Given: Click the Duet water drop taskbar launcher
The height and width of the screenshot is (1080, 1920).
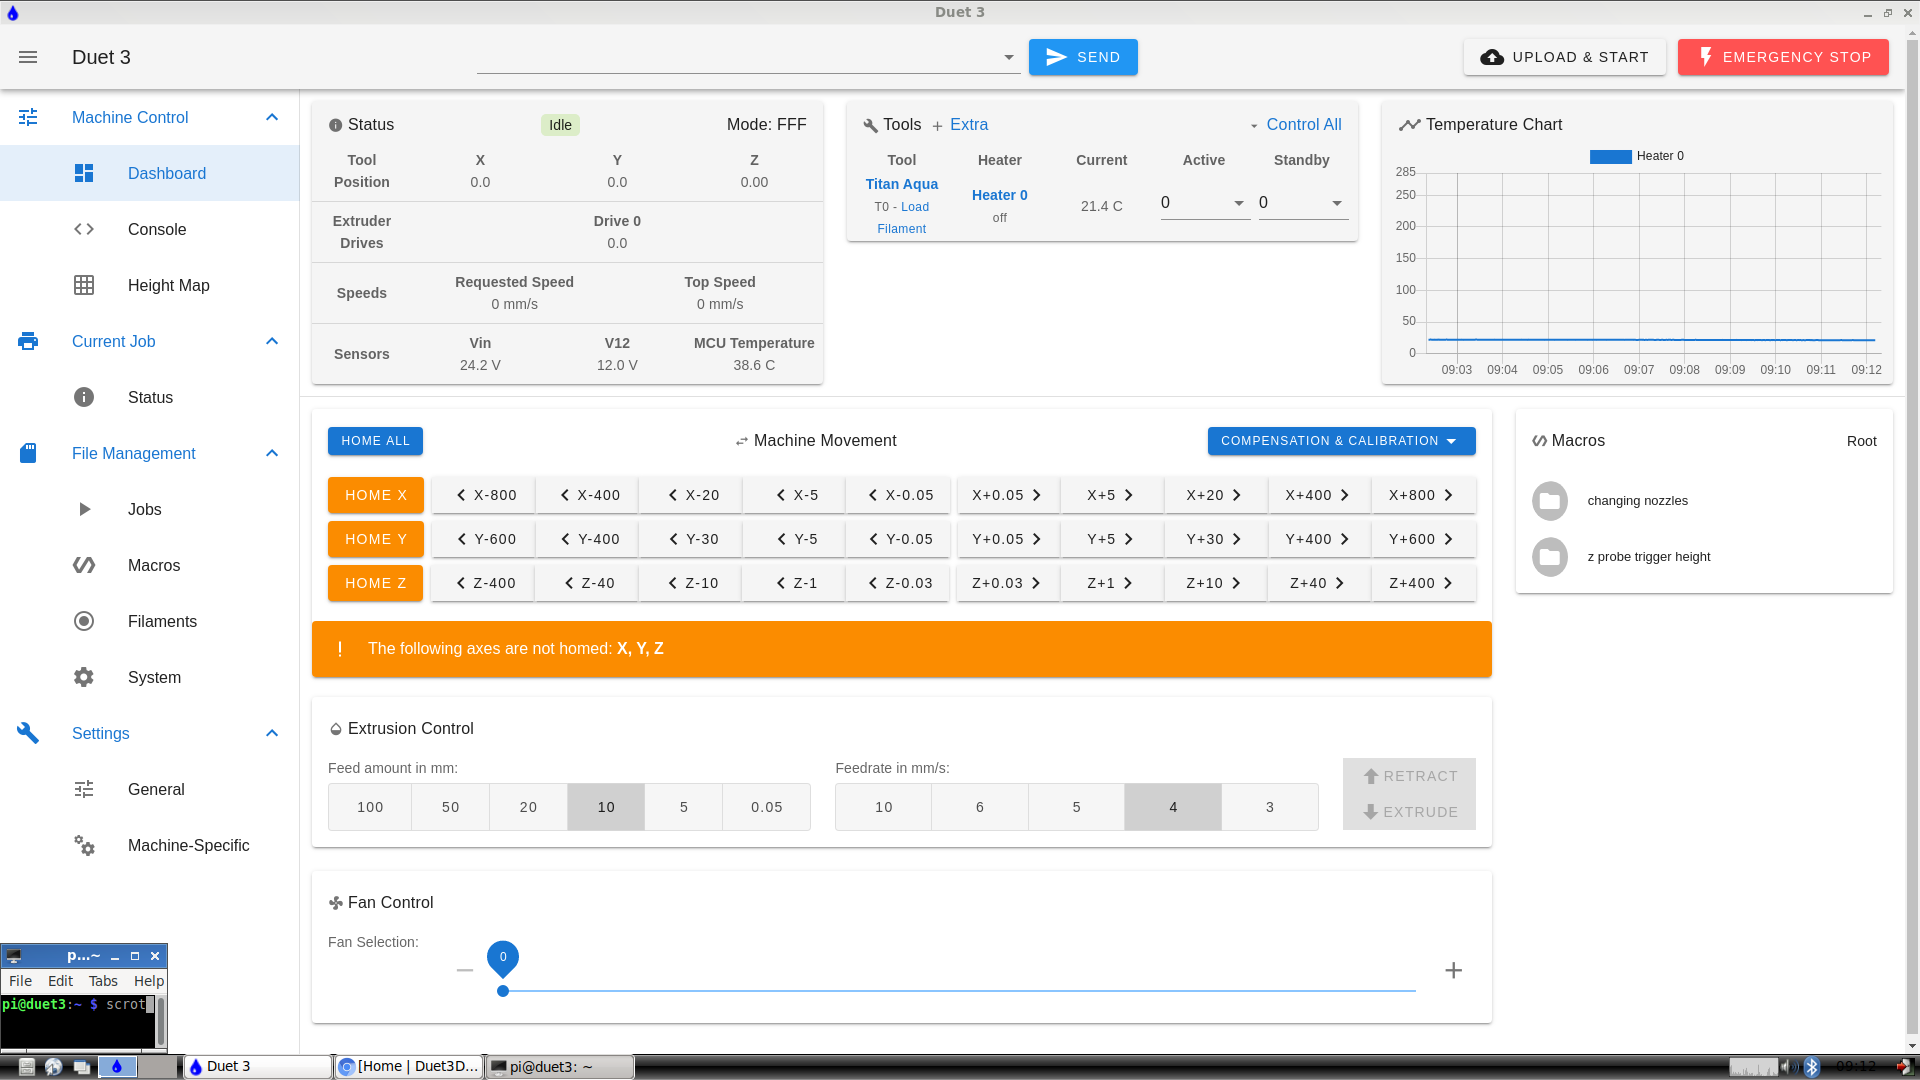Looking at the screenshot, I should pos(117,1067).
